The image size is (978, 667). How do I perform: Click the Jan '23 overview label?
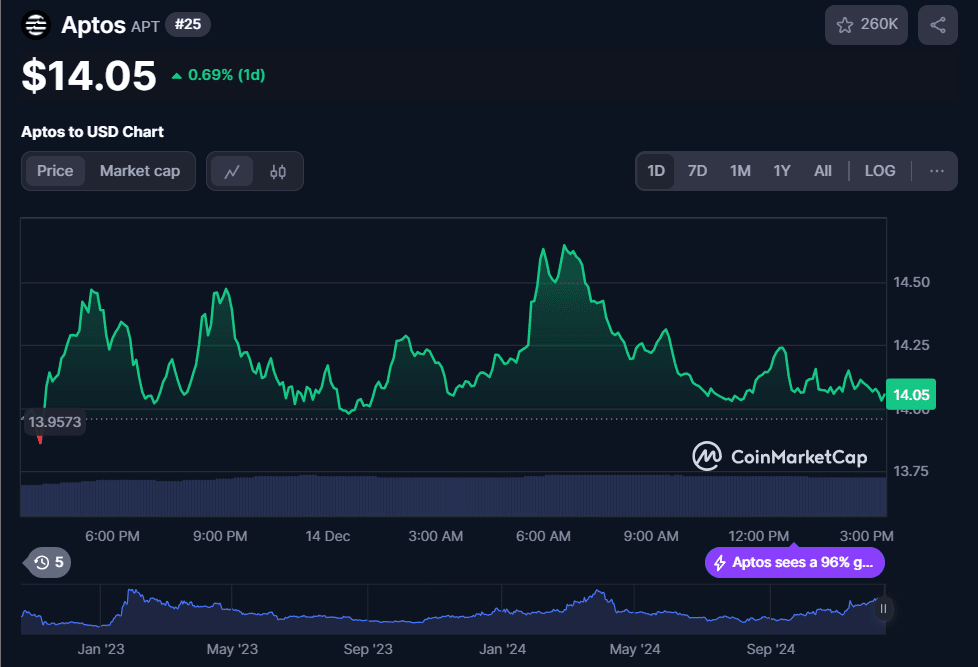point(101,649)
